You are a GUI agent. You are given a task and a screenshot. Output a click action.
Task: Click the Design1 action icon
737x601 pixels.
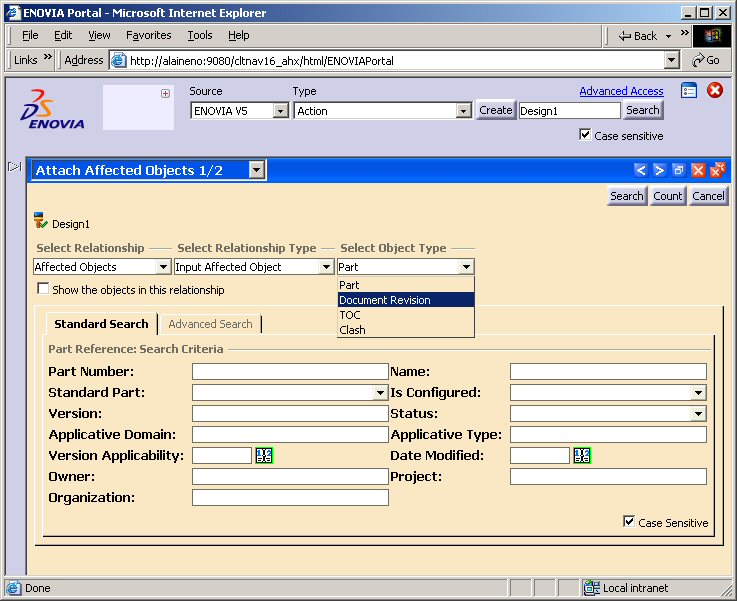click(41, 220)
